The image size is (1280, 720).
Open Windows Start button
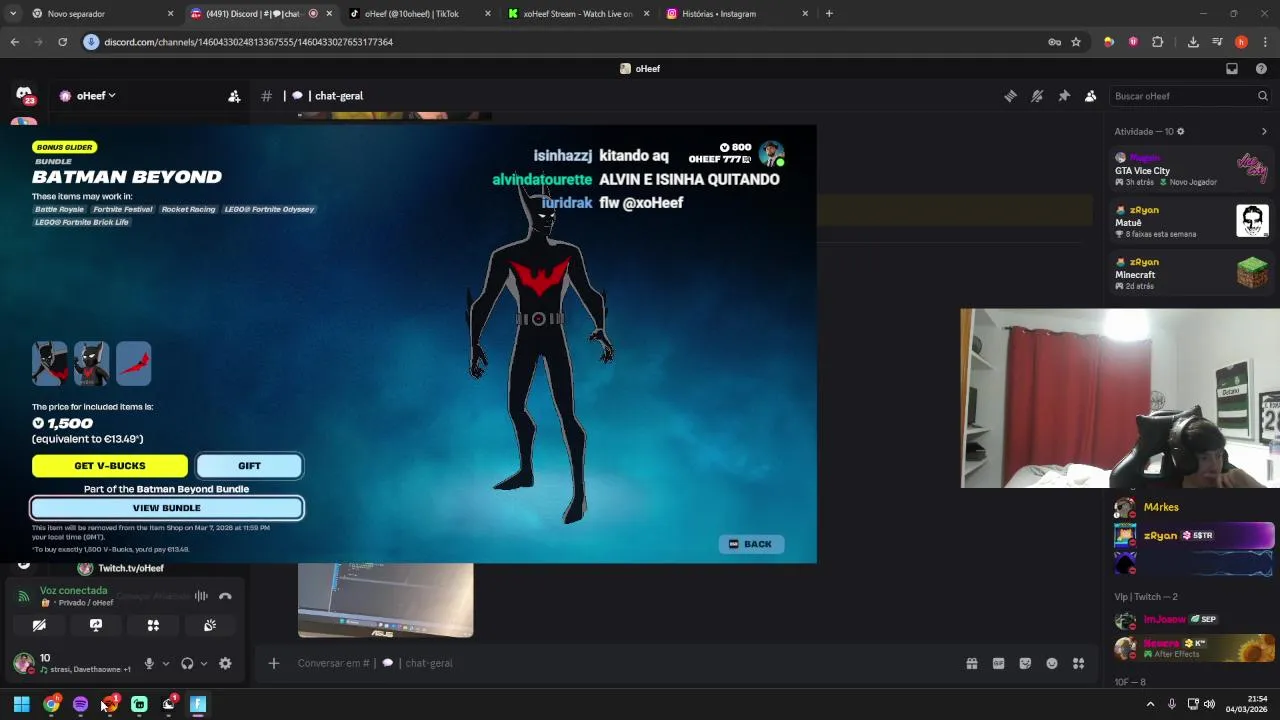click(21, 704)
